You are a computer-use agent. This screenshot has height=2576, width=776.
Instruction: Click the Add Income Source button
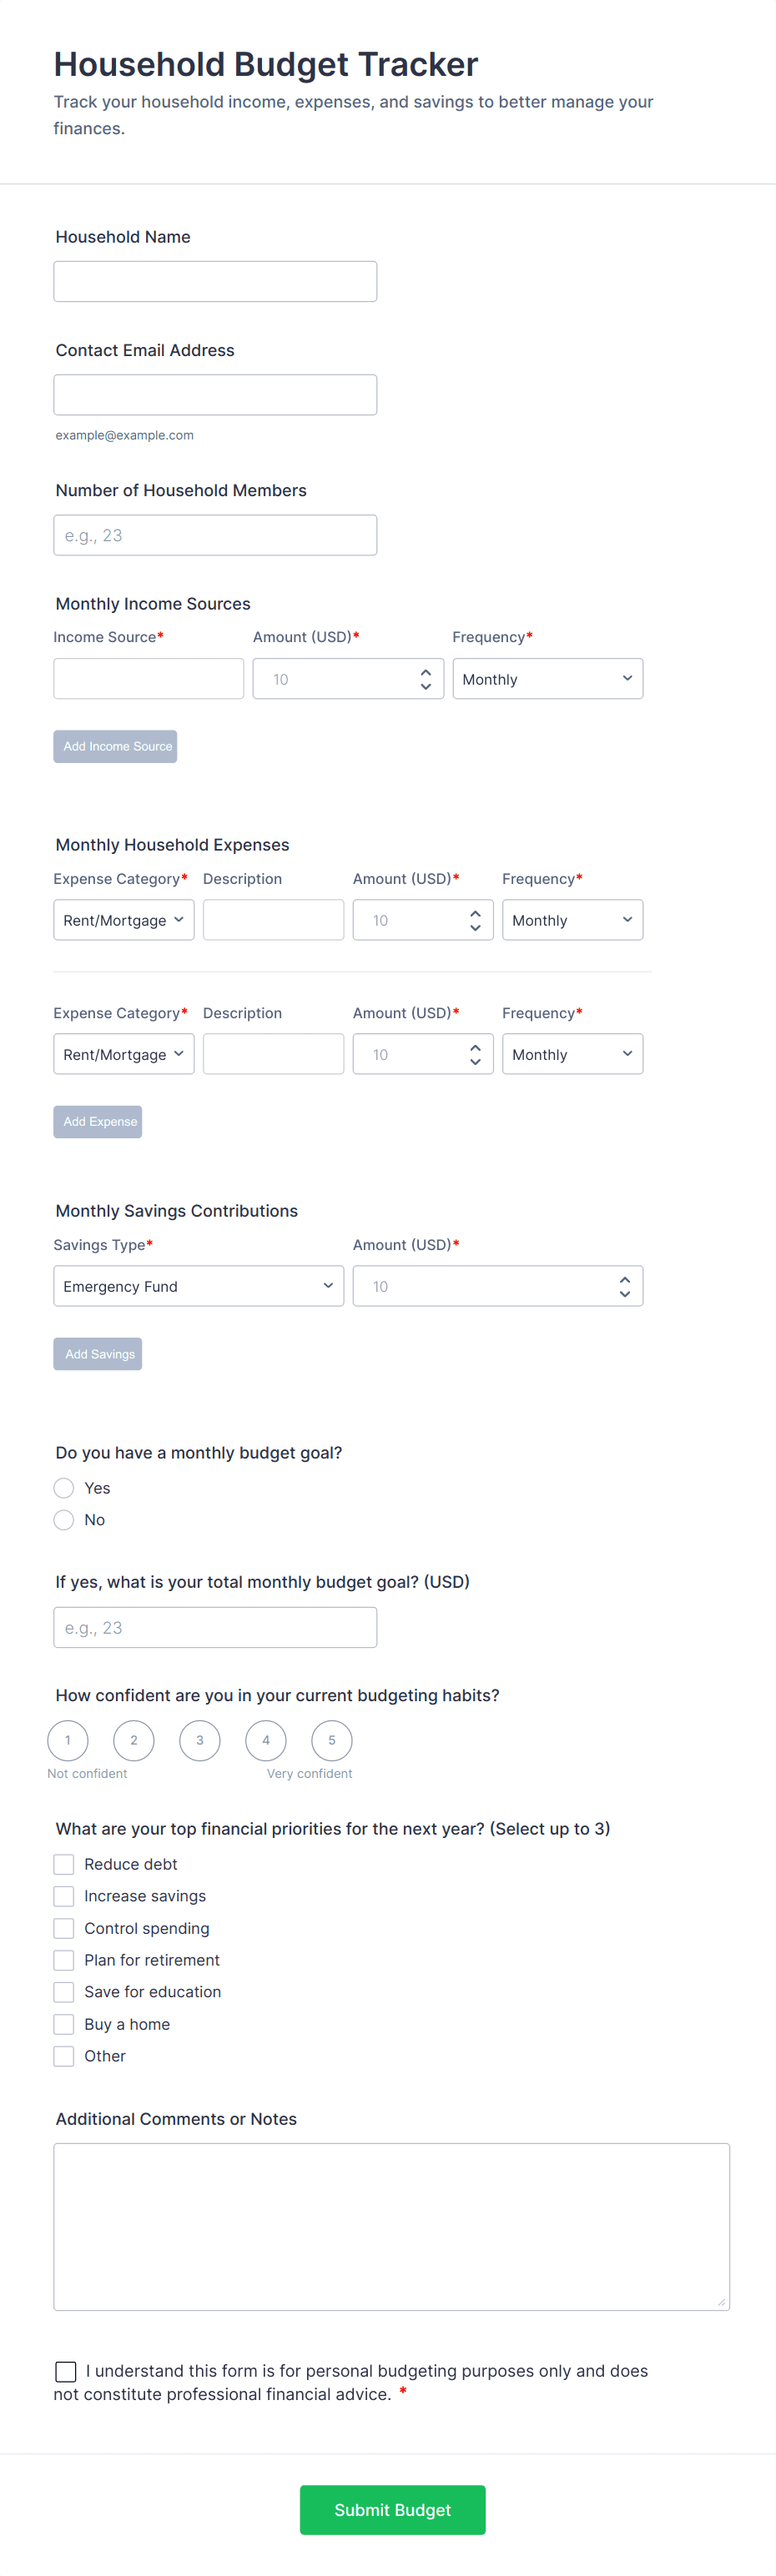coord(115,747)
